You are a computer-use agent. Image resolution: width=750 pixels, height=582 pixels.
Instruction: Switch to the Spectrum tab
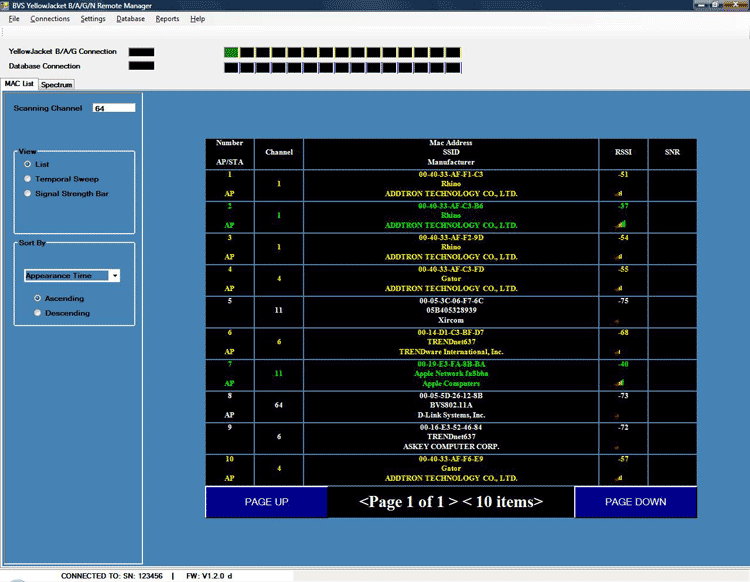pyautogui.click(x=56, y=85)
